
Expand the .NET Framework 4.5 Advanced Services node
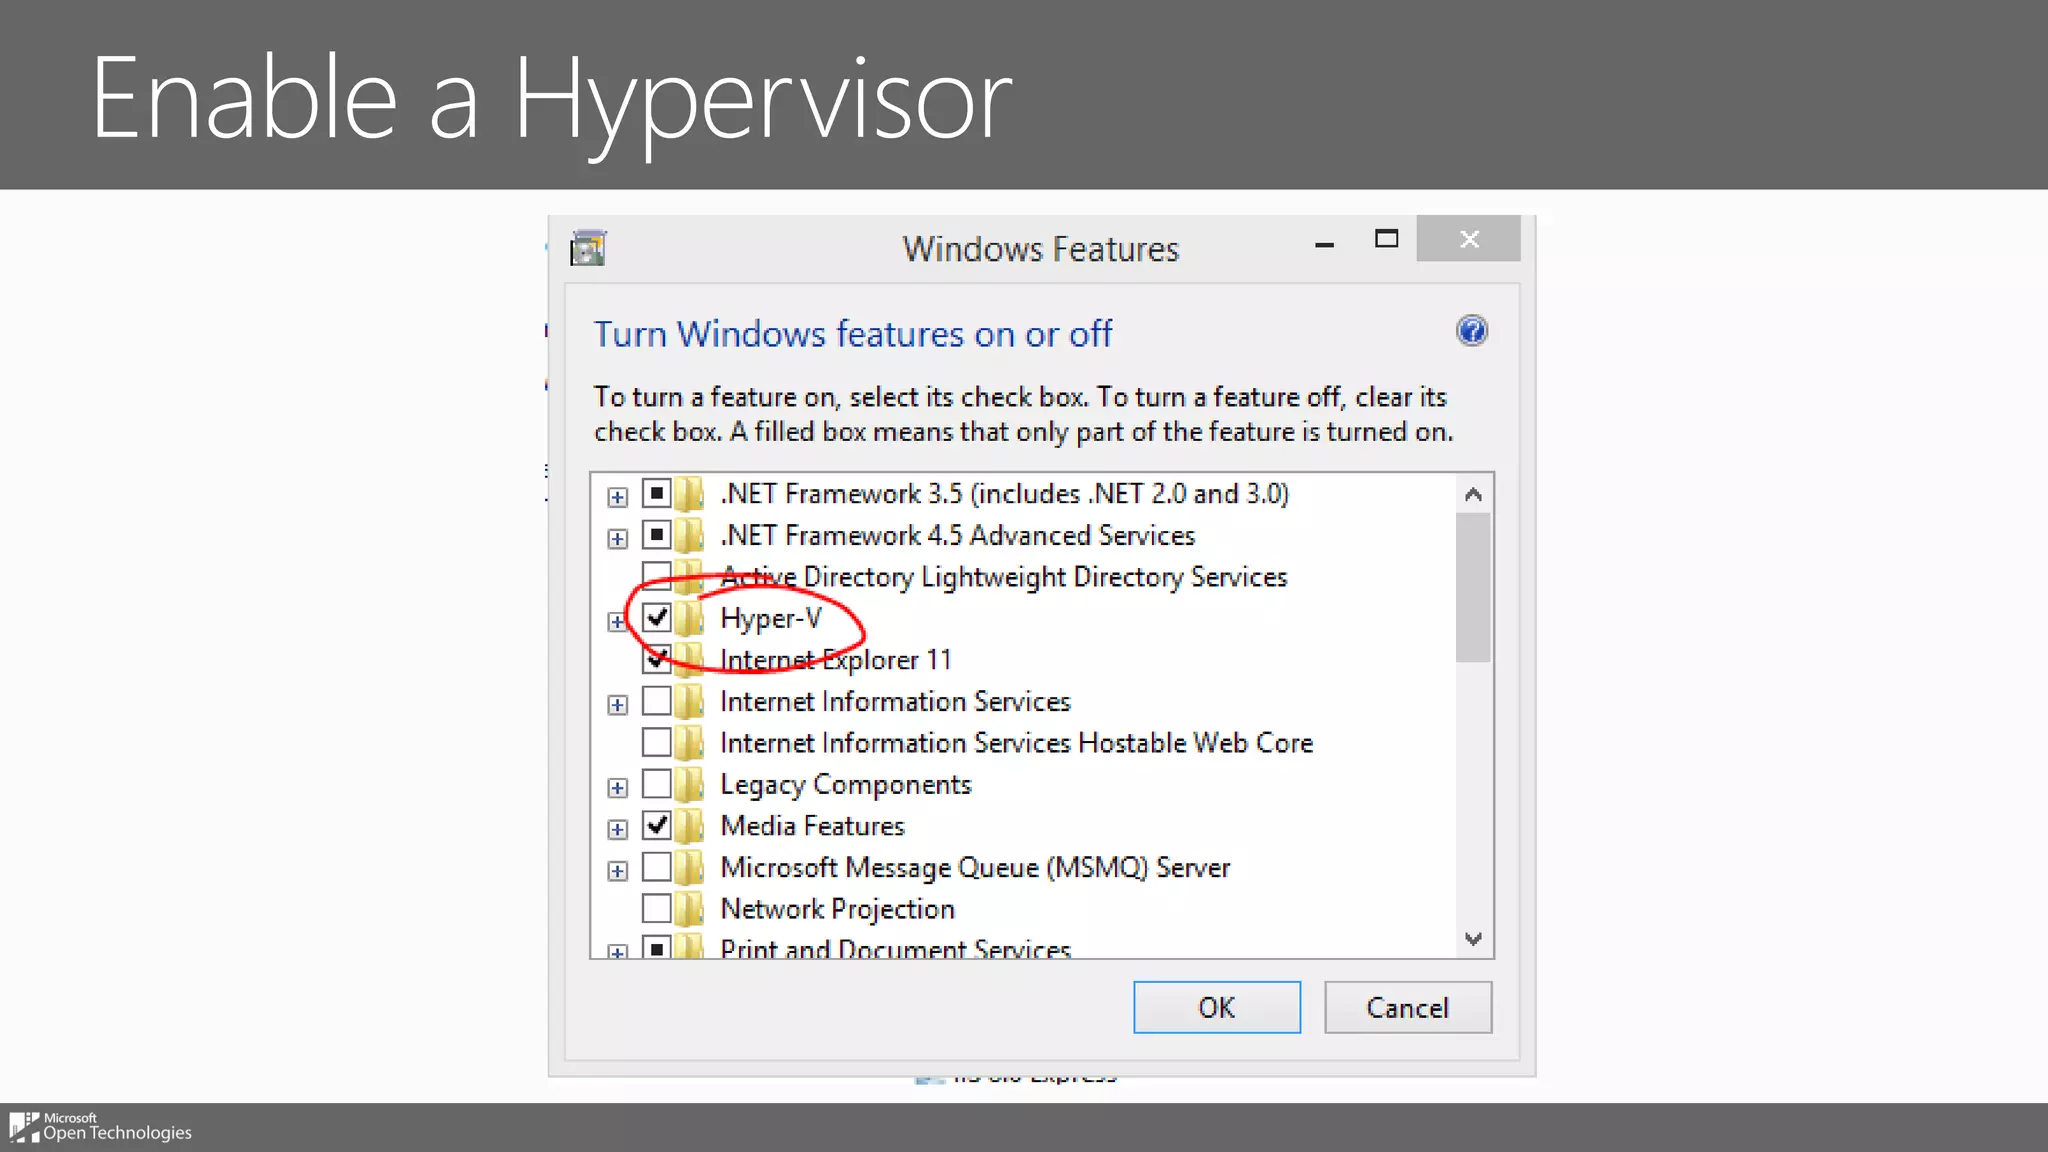(x=617, y=539)
